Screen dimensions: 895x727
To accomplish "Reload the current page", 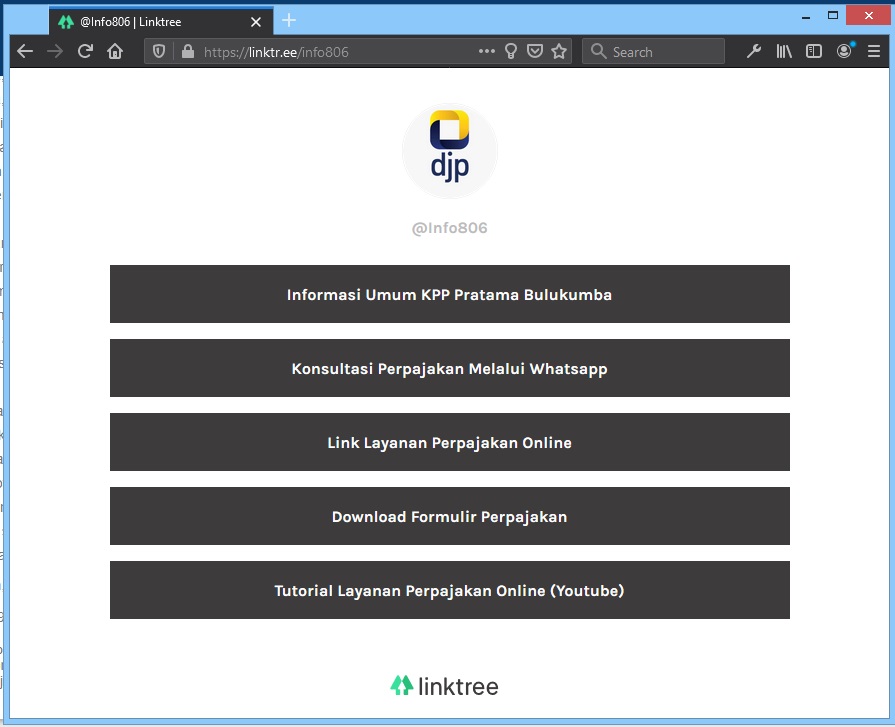I will pos(85,52).
